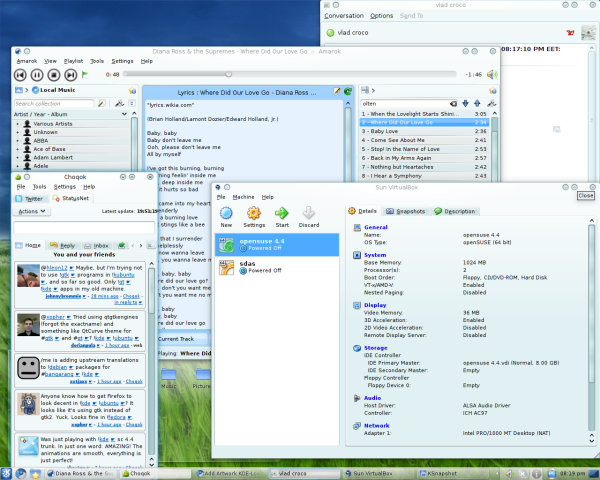Click the Search collection field in Amarok
The width and height of the screenshot is (600, 480).
[x=54, y=103]
